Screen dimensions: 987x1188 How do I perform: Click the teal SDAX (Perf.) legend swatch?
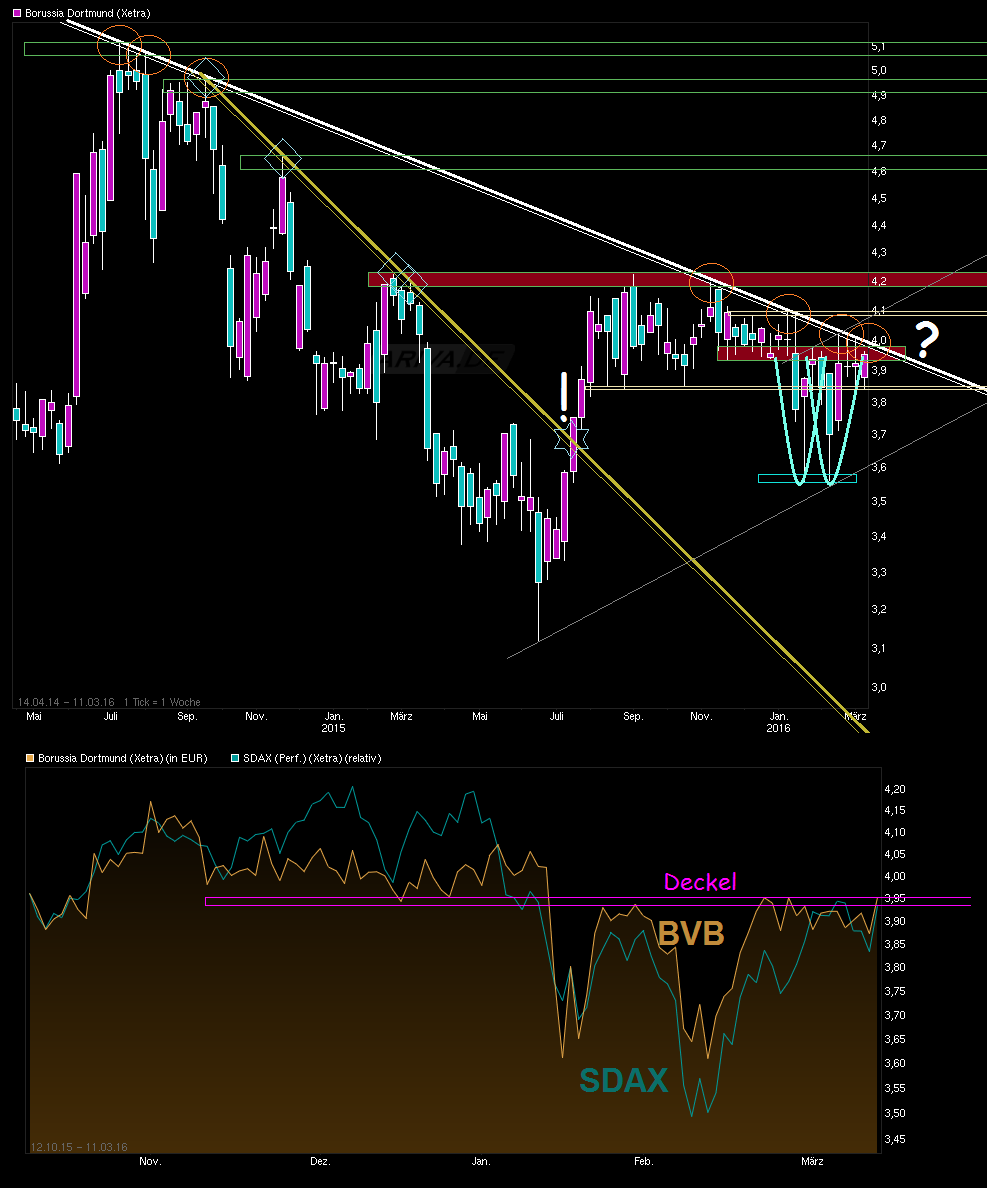[236, 758]
